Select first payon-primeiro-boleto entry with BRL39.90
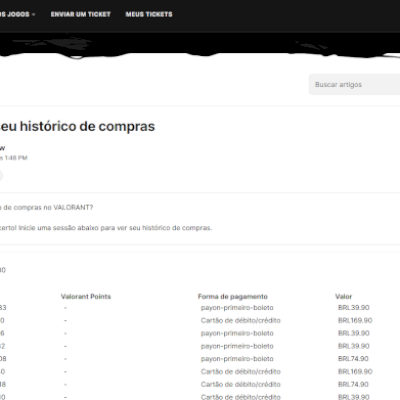The width and height of the screenshot is (400, 400). click(237, 308)
